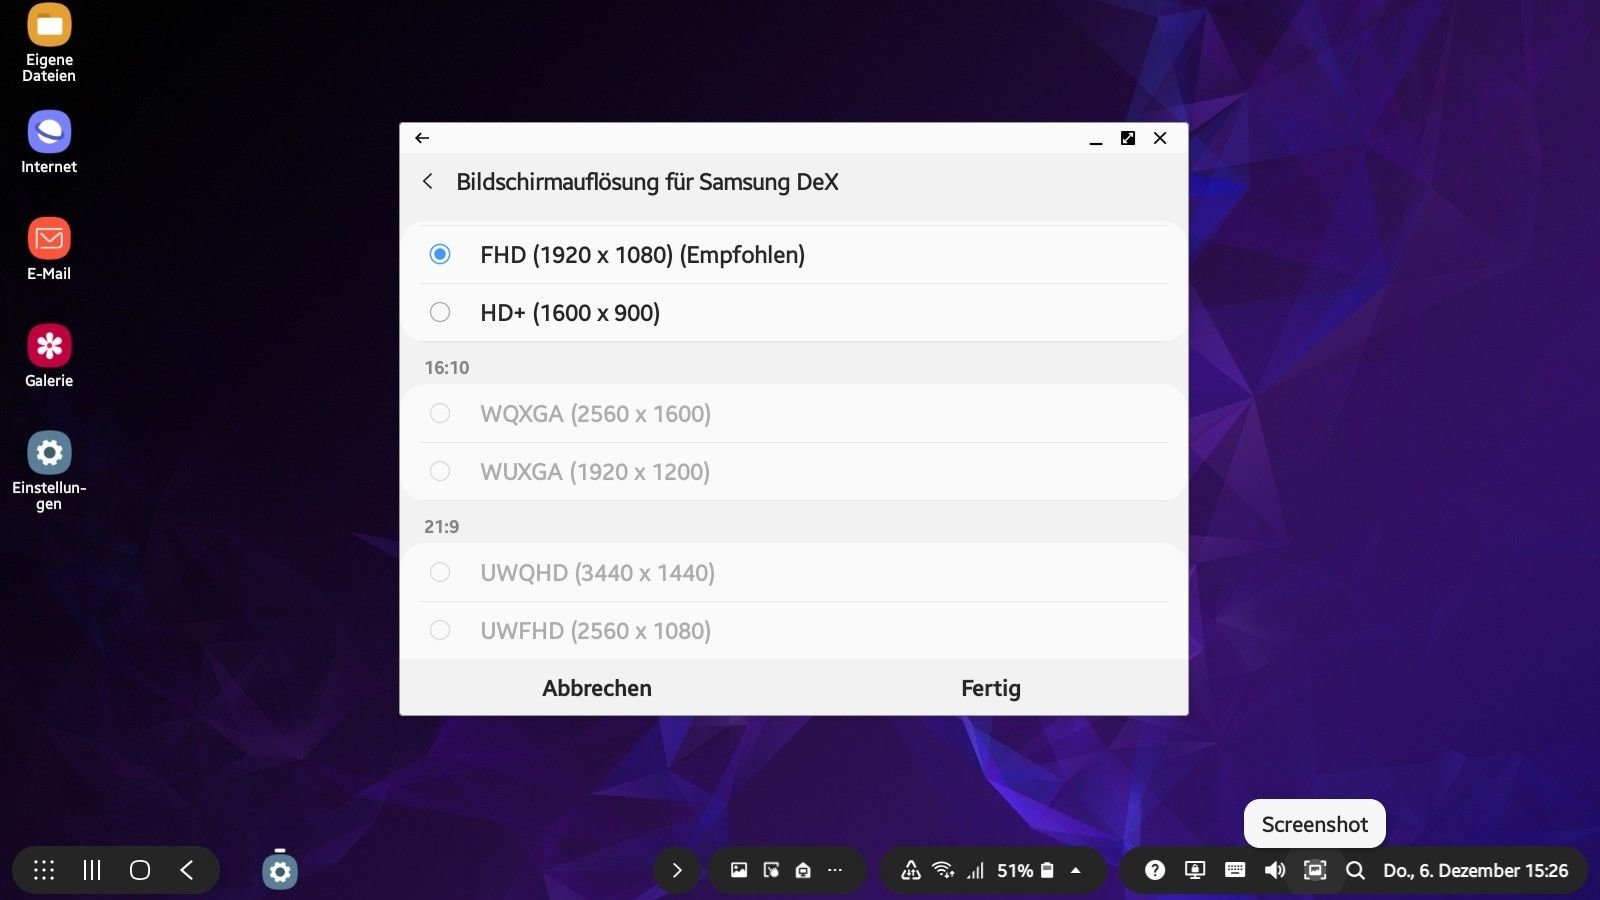Viewport: 1600px width, 900px height.
Task: Maximize the settings window
Action: (1128, 138)
